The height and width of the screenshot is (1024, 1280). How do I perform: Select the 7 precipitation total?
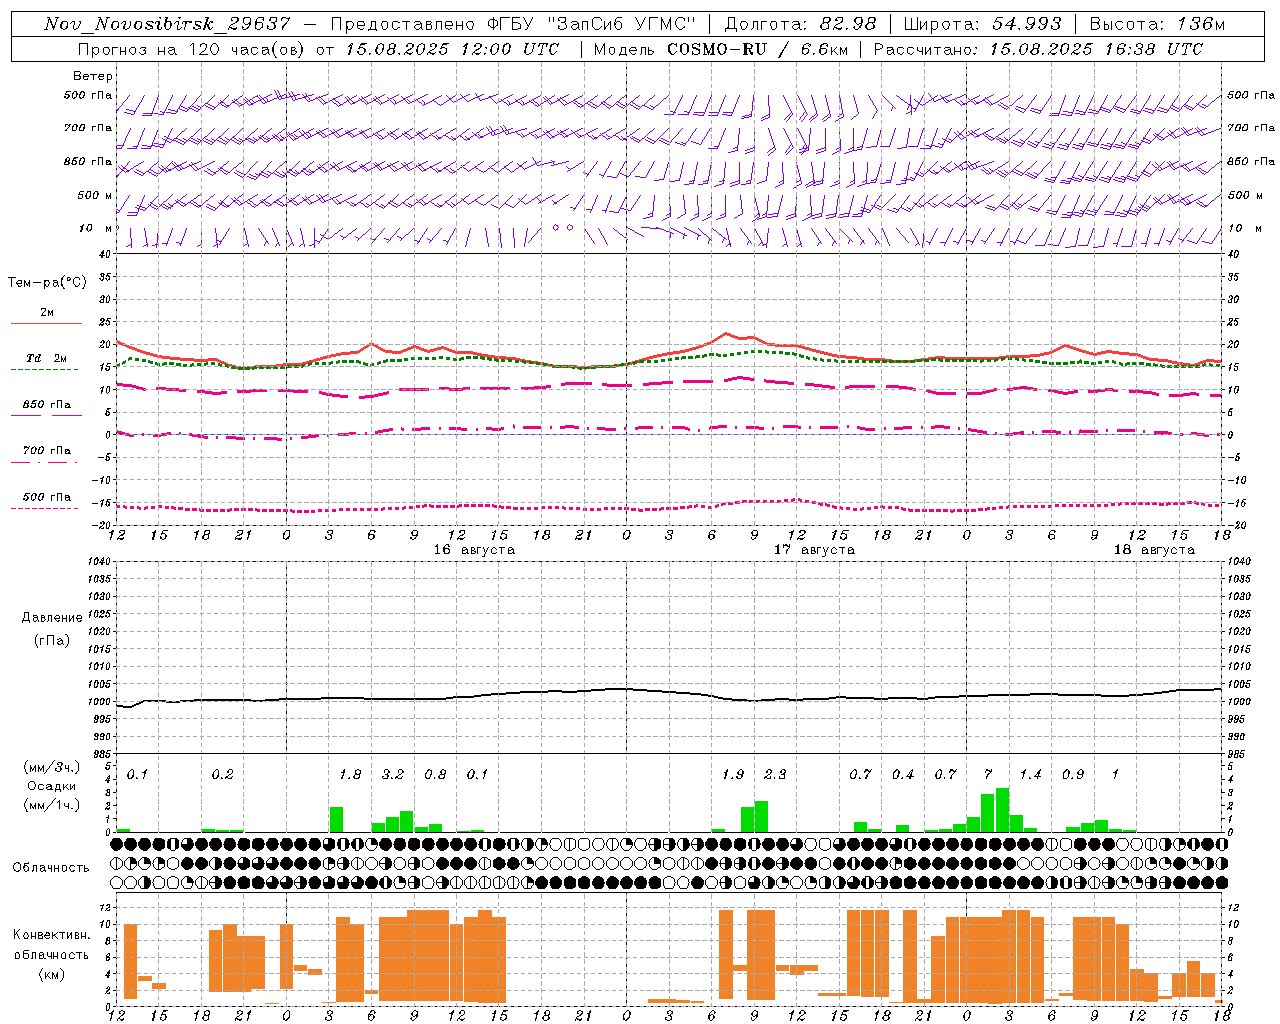(x=988, y=775)
